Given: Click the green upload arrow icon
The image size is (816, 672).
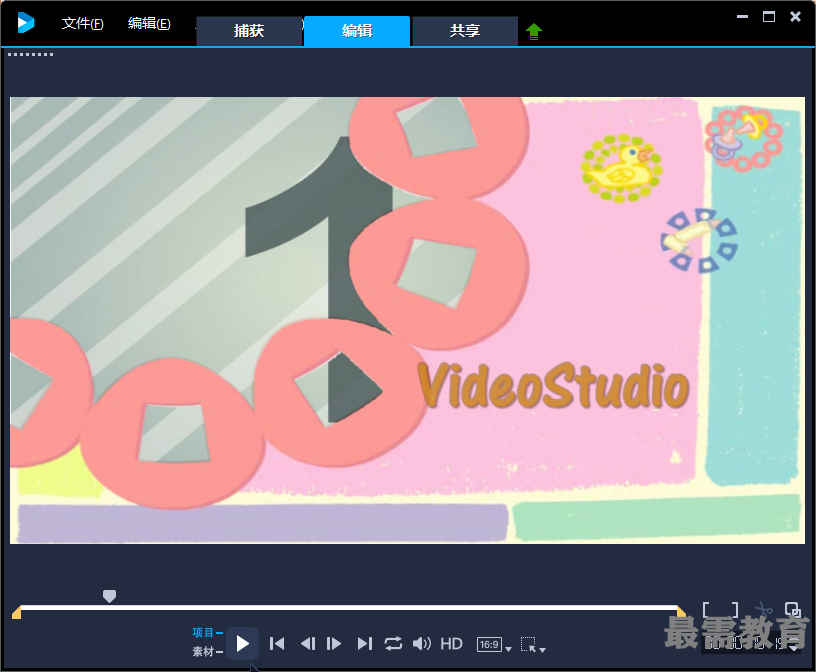Looking at the screenshot, I should coord(533,32).
